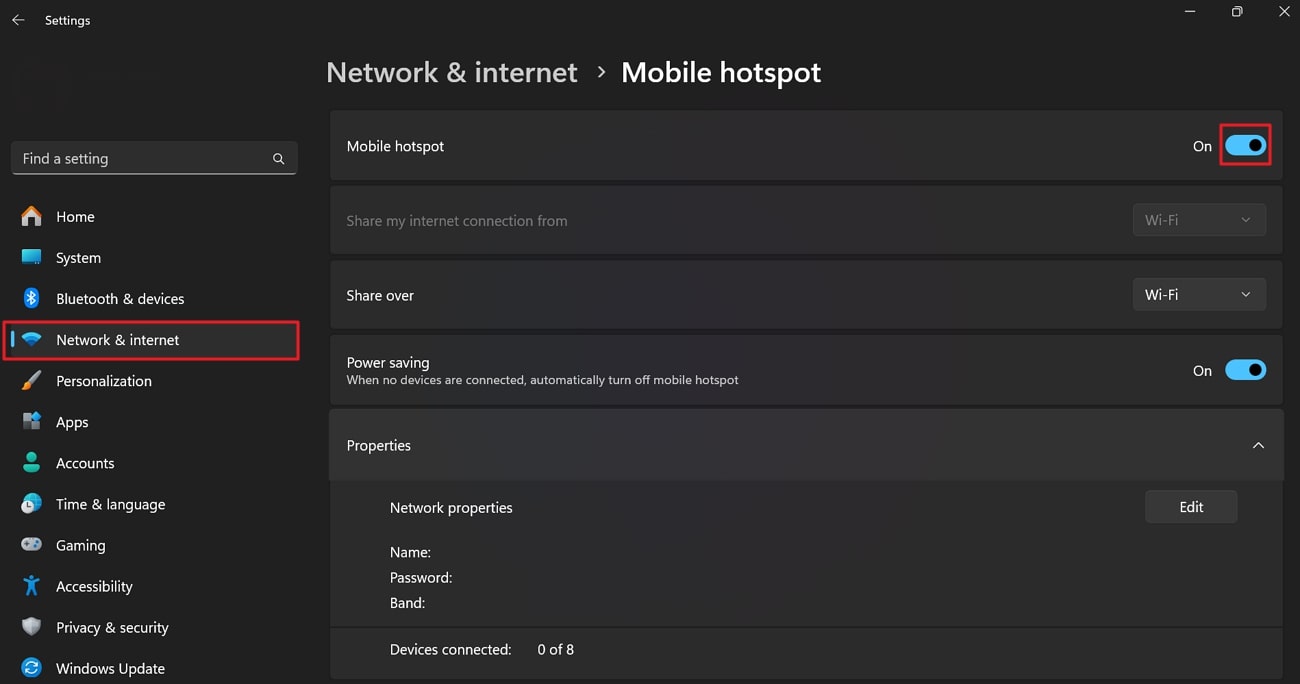Open the Accessibility icon

click(x=32, y=586)
